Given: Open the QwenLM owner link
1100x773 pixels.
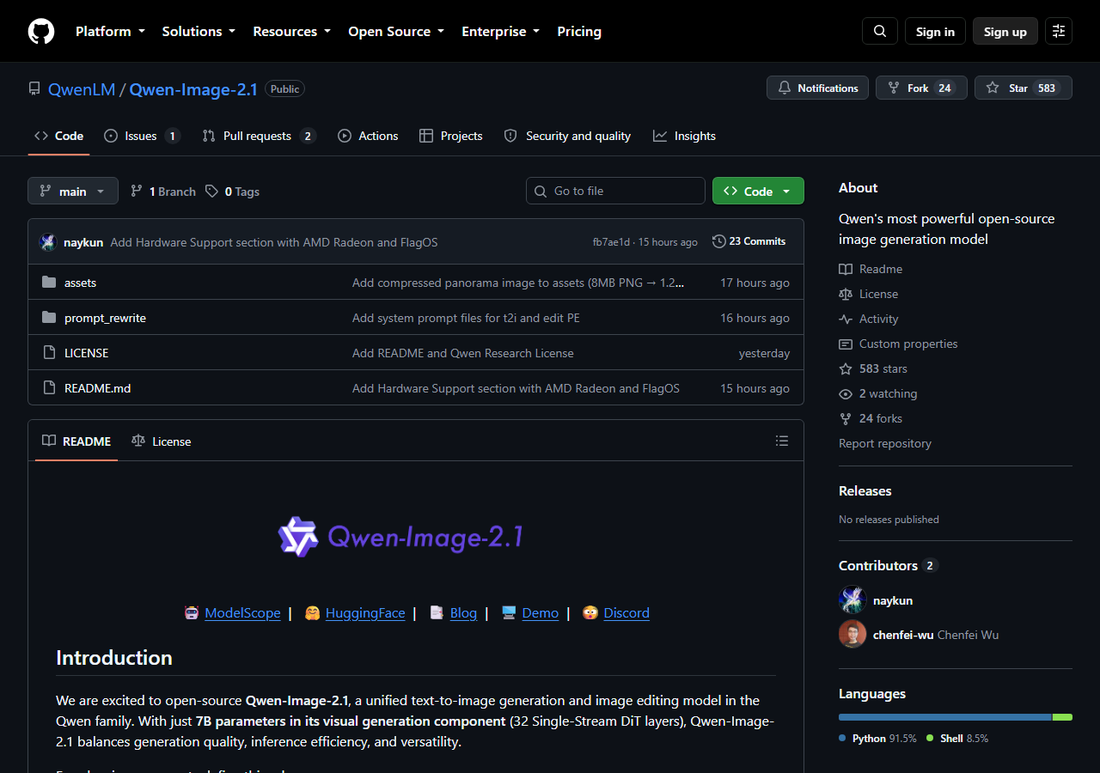Looking at the screenshot, I should (x=81, y=89).
